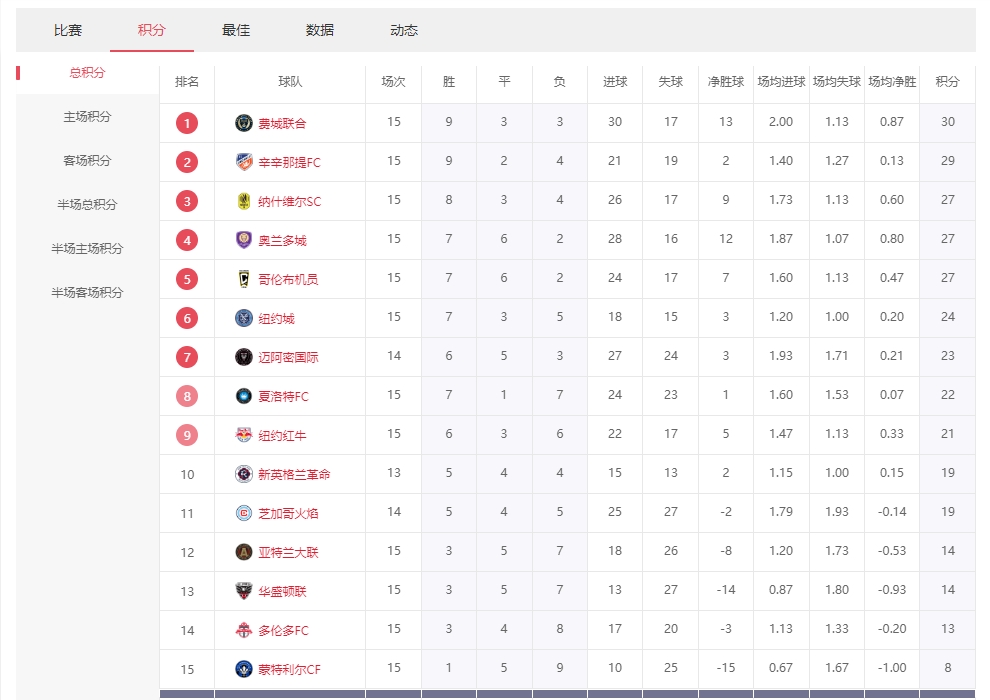Click the 积分 column header
The width and height of the screenshot is (990, 700).
(947, 82)
